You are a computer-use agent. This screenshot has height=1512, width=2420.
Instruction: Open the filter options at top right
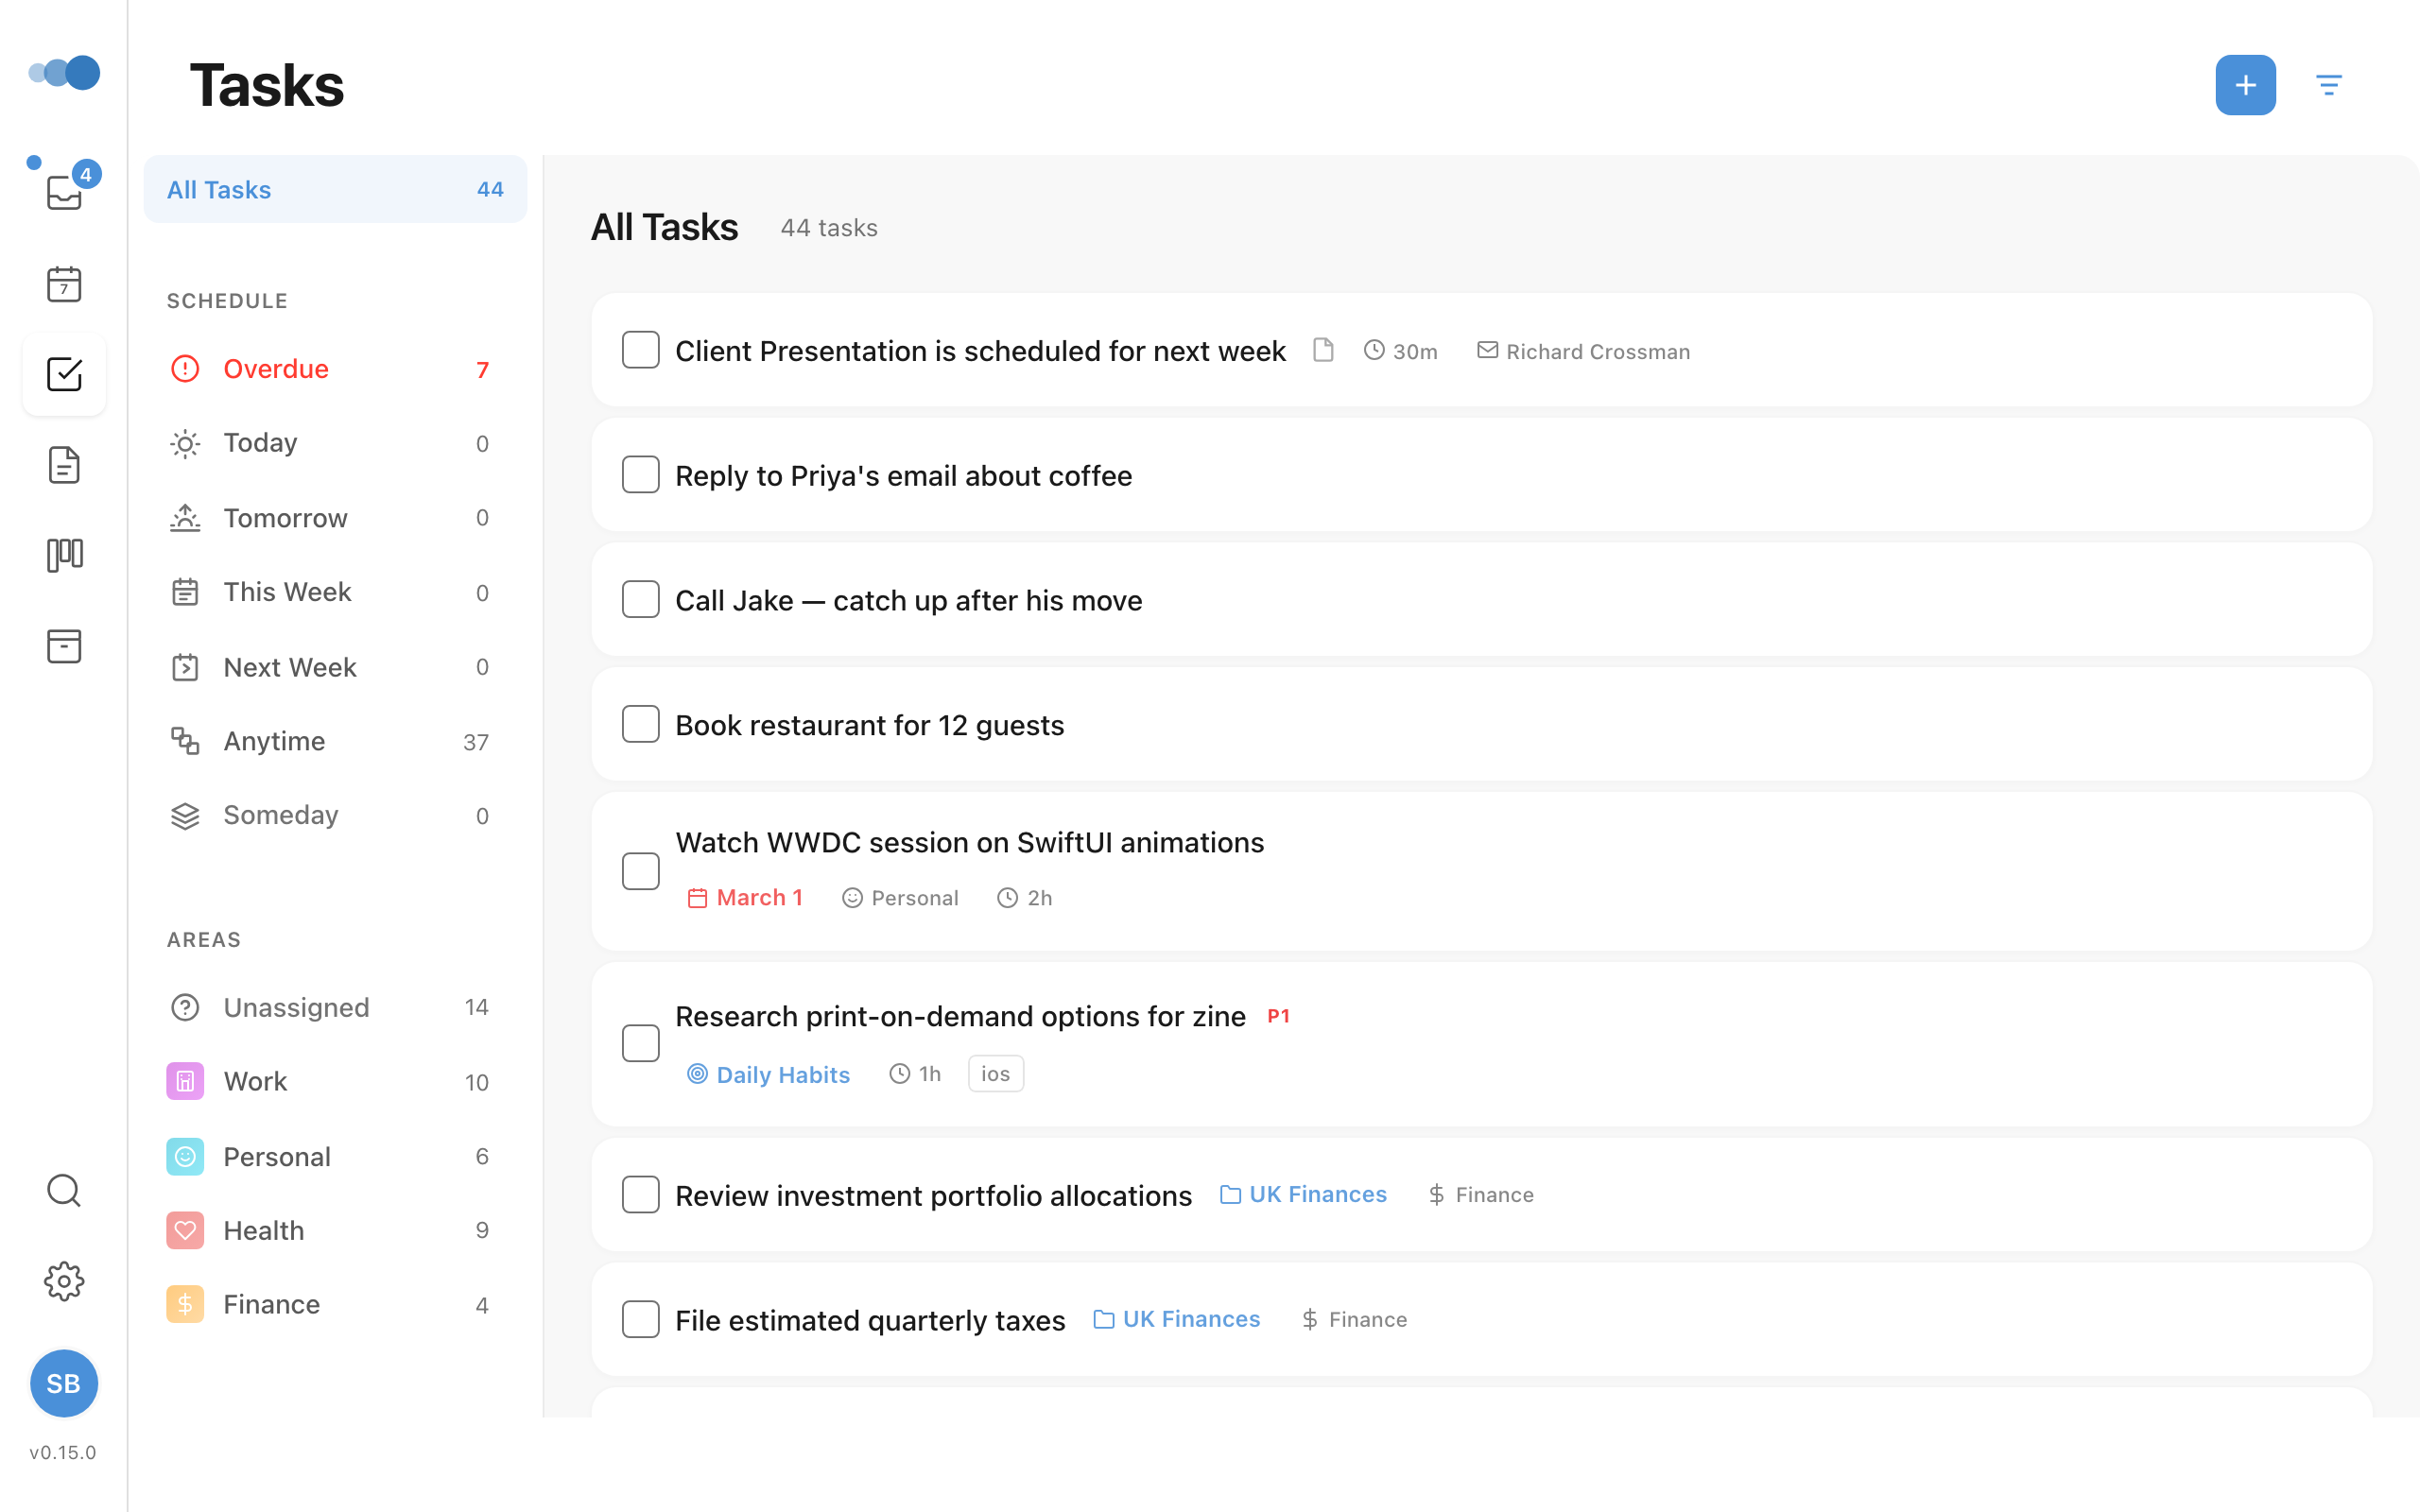click(2330, 85)
